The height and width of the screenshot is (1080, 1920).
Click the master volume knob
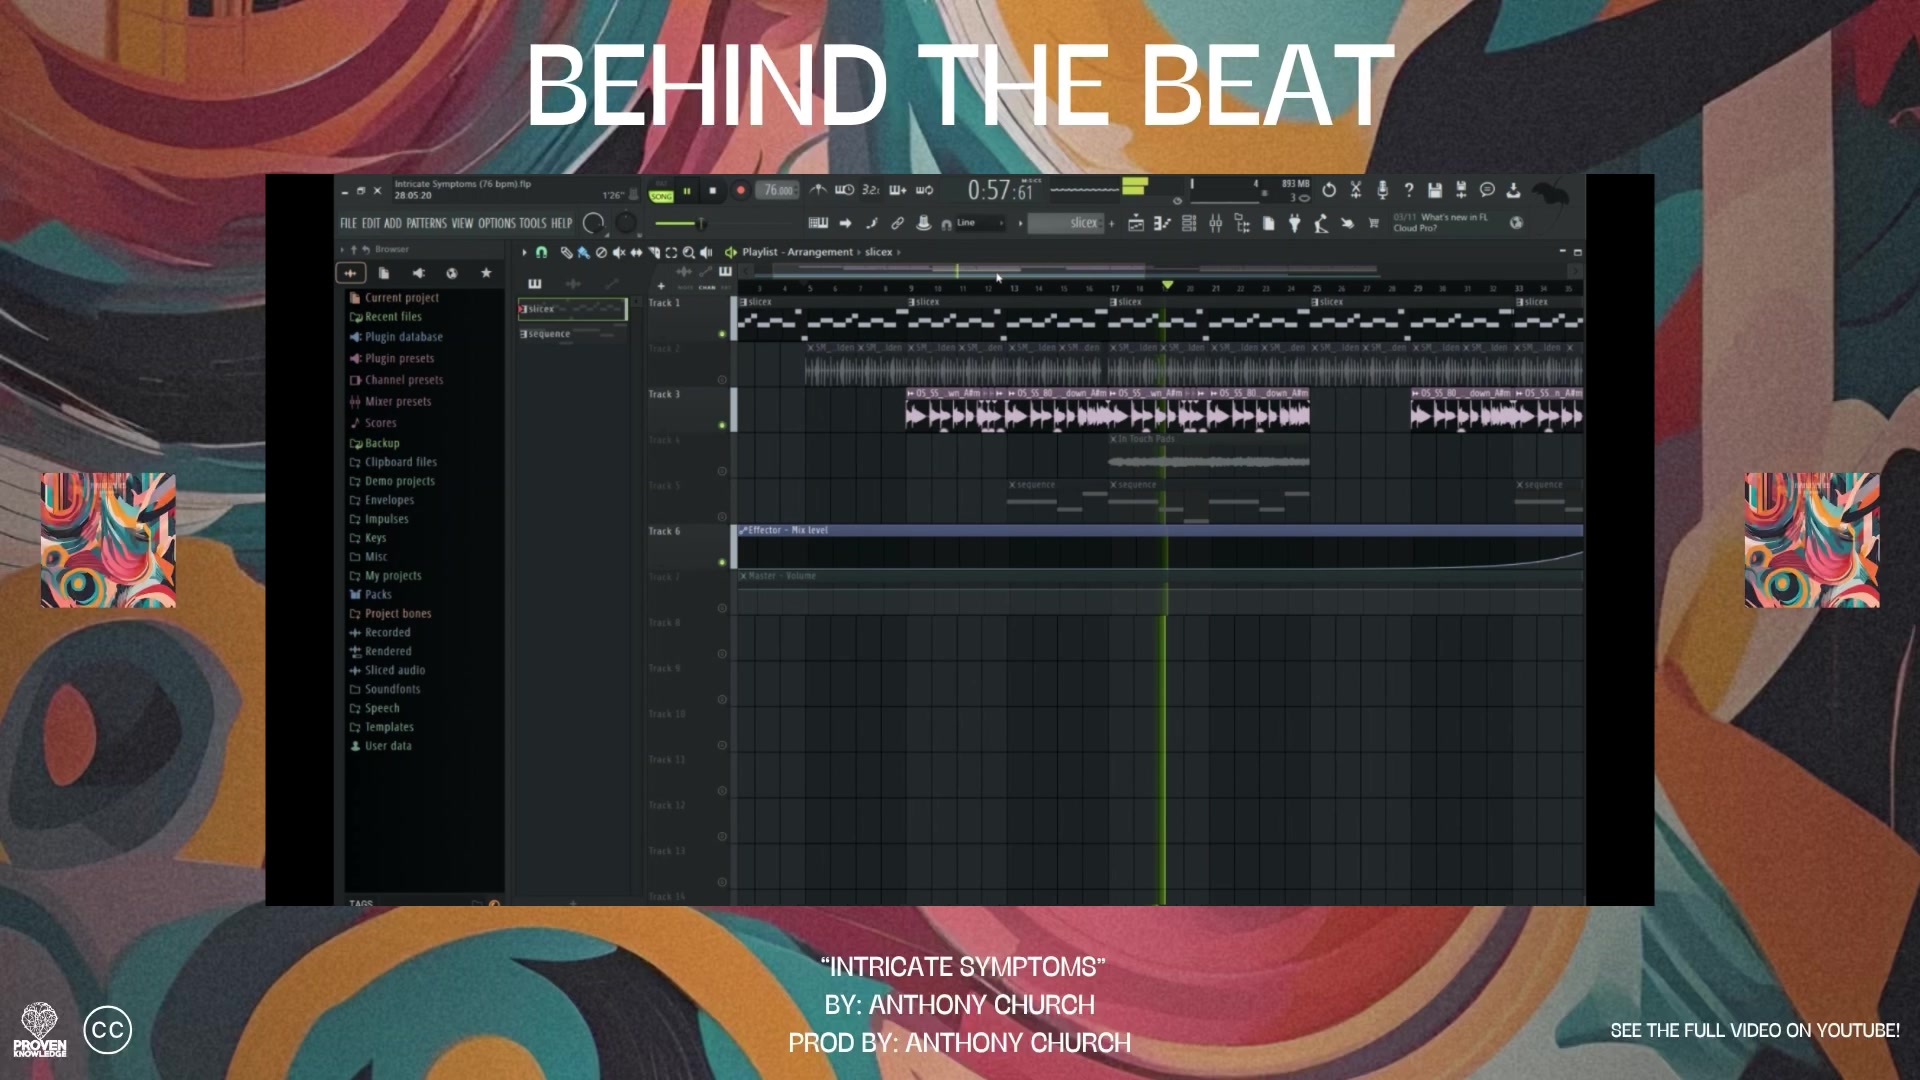click(x=594, y=223)
